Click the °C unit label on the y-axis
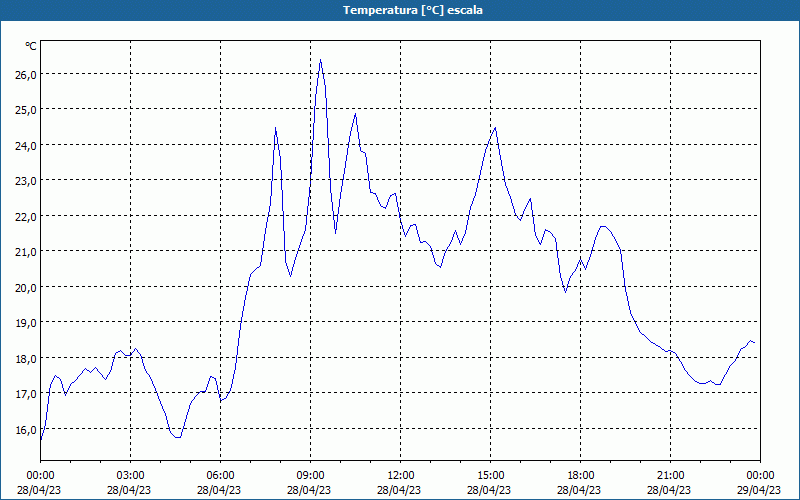 [x=31, y=46]
